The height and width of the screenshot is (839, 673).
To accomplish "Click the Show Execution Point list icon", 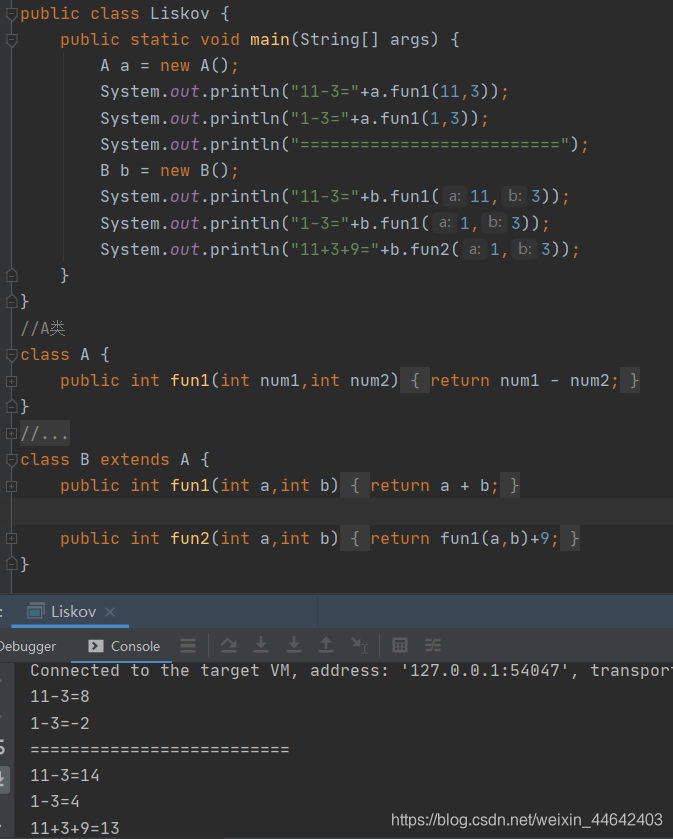I will [x=188, y=646].
